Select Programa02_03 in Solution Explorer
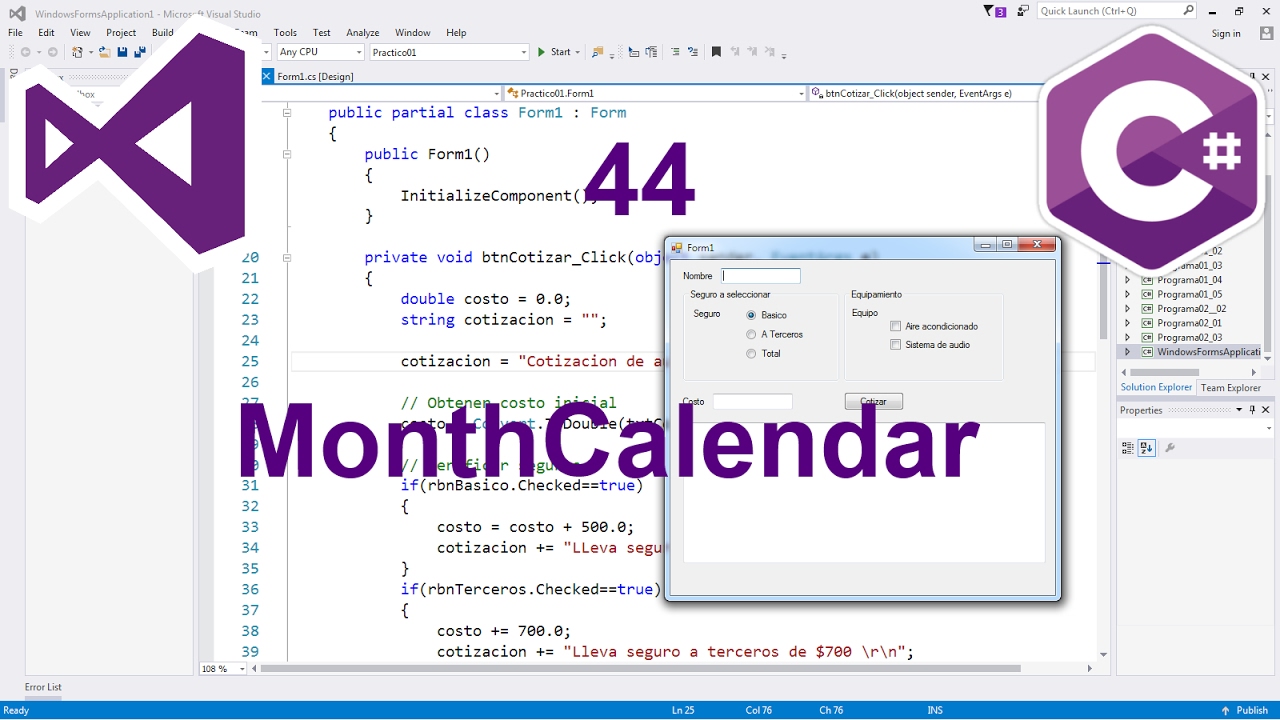This screenshot has width=1280, height=720. pos(1189,337)
